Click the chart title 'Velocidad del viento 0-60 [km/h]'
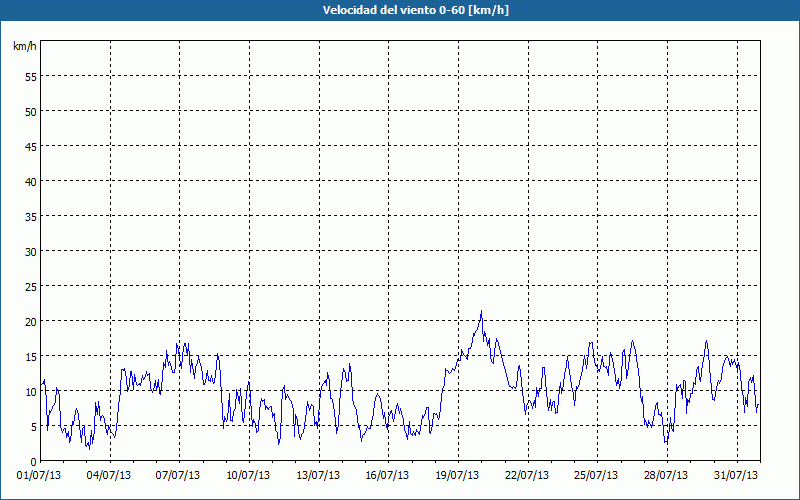Screen dimensions: 800x500 [415, 10]
